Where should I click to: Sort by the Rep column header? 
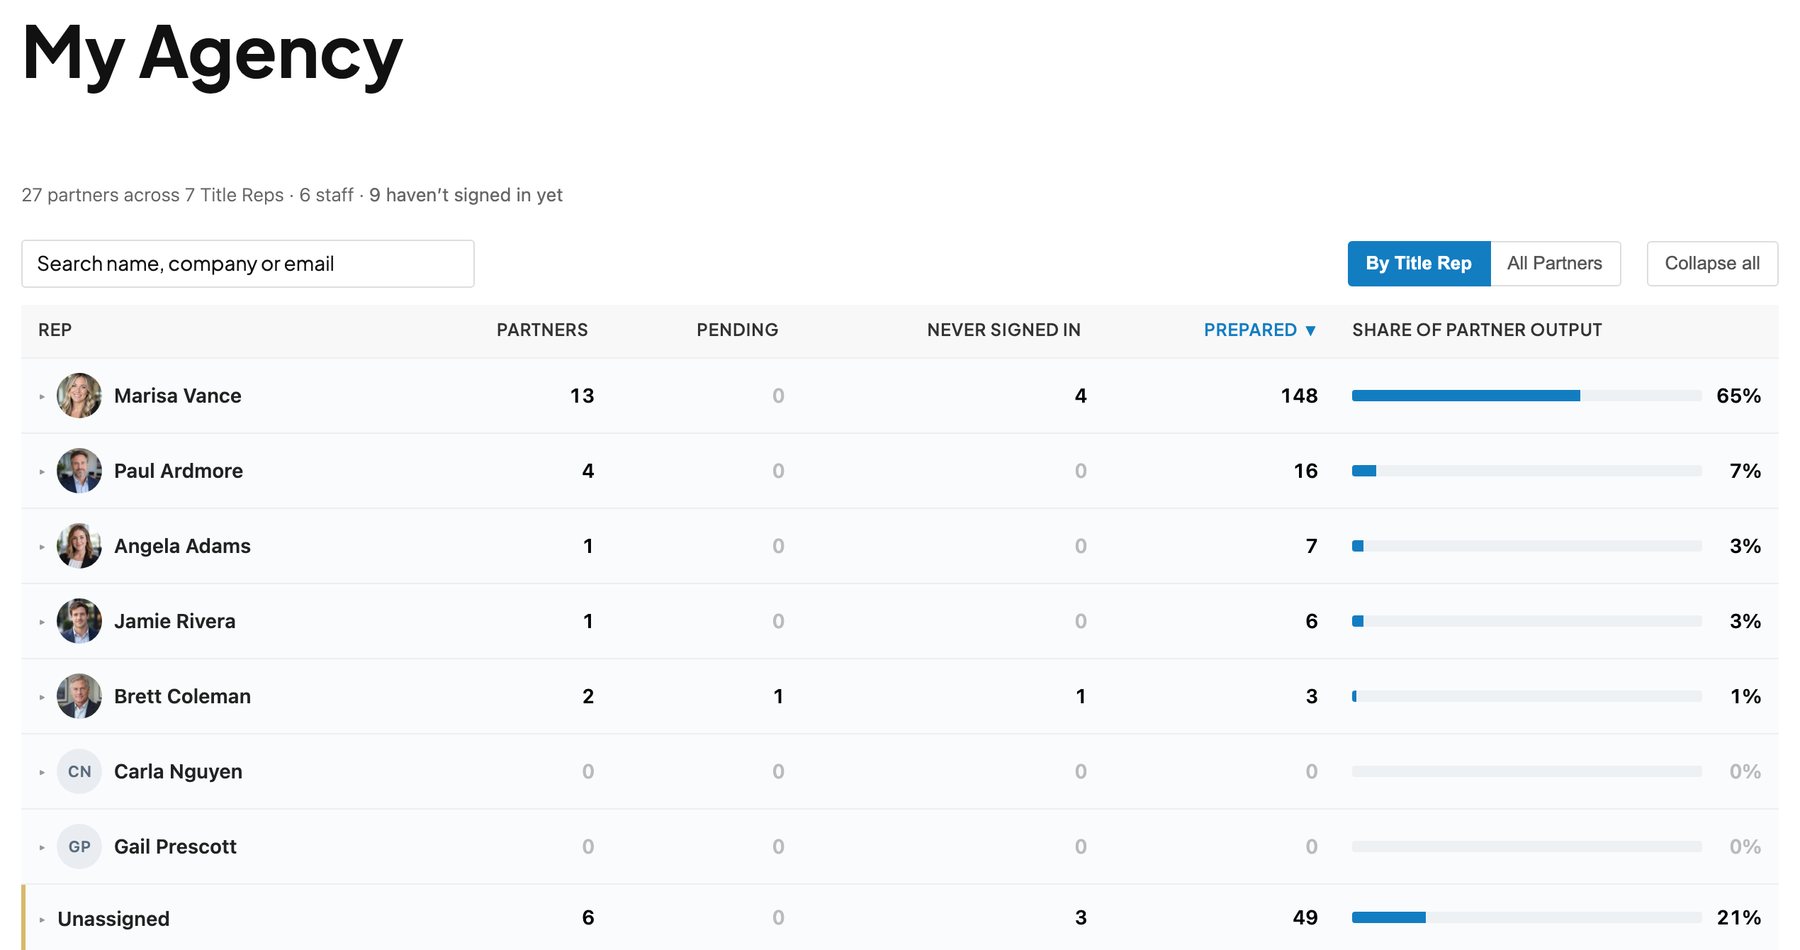point(55,330)
